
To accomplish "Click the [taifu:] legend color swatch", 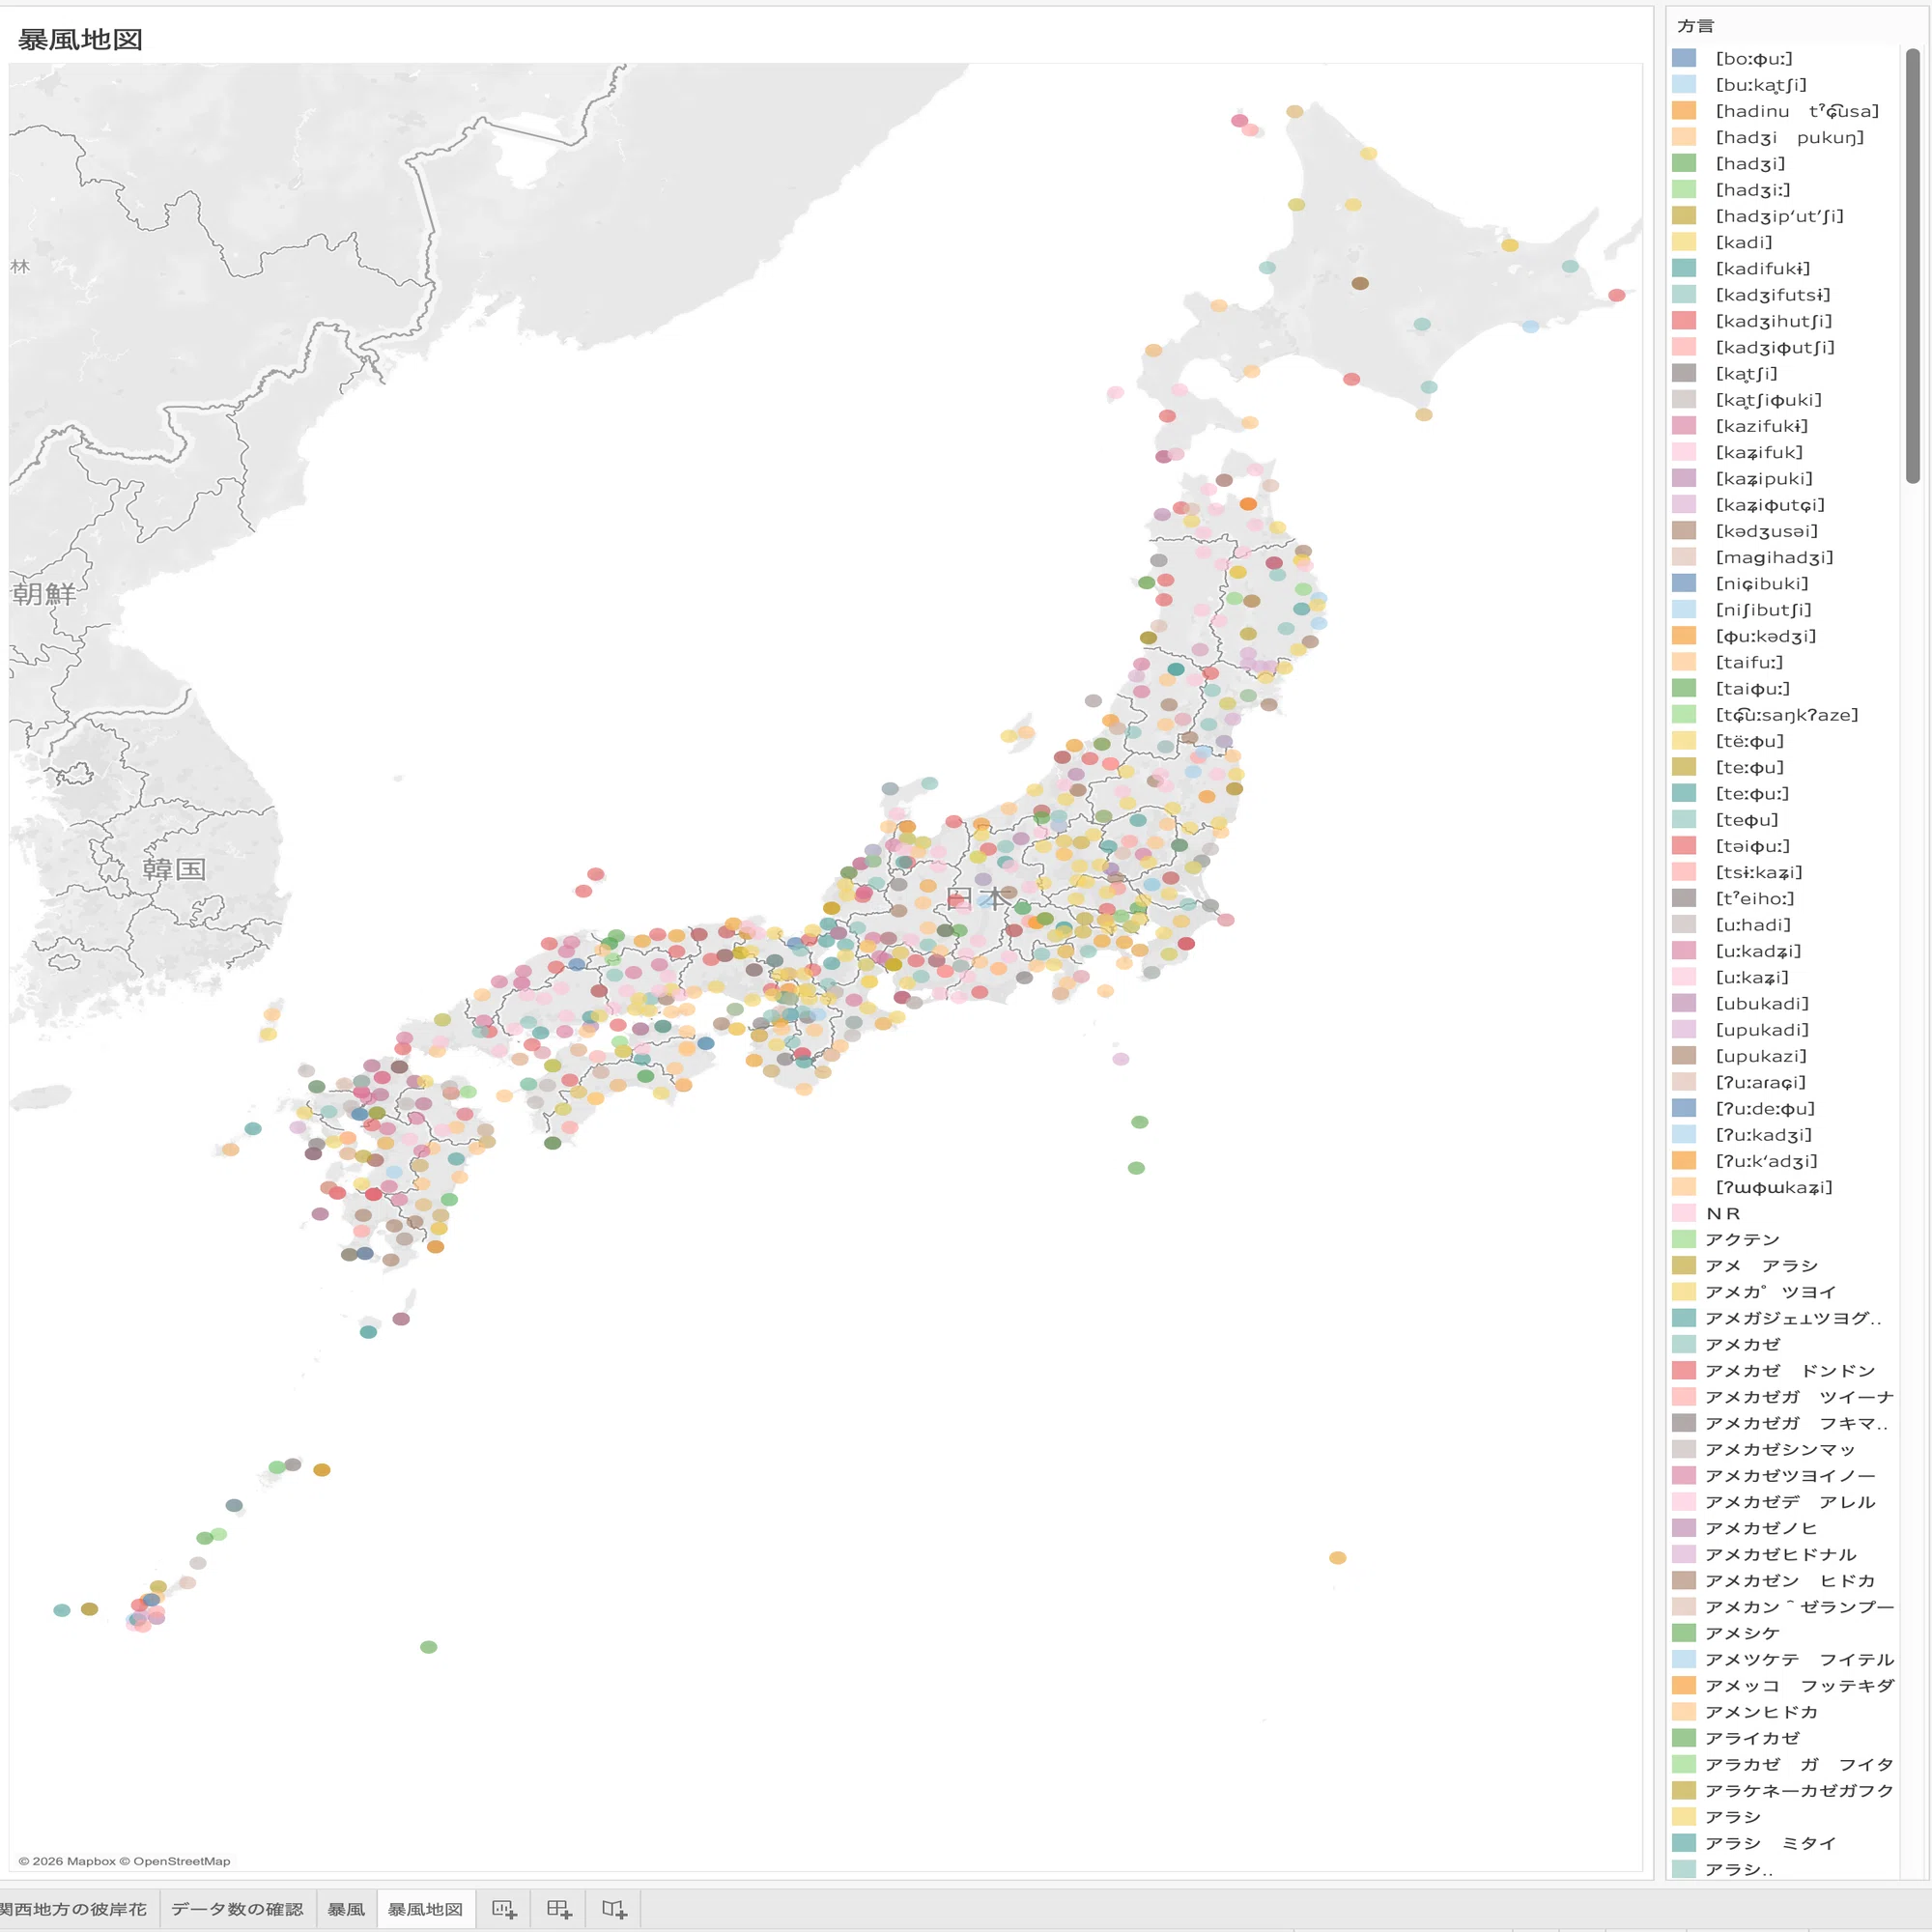I will coord(1684,662).
